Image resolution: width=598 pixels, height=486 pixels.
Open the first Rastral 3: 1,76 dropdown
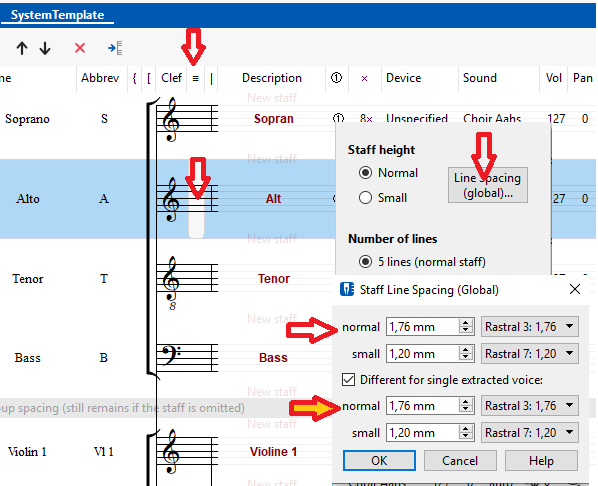tap(530, 327)
